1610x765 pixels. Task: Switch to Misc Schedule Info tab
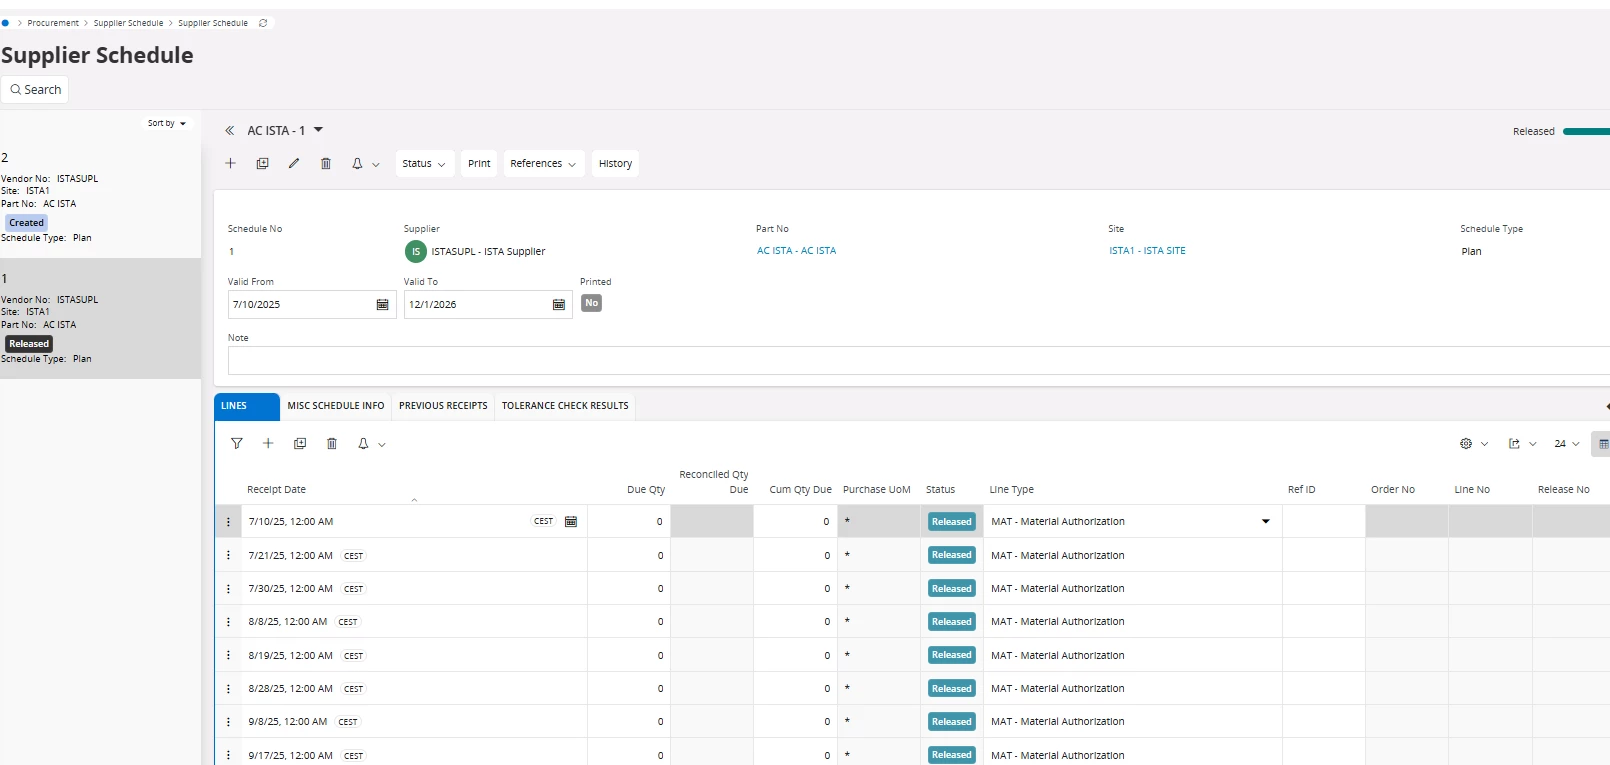tap(336, 406)
